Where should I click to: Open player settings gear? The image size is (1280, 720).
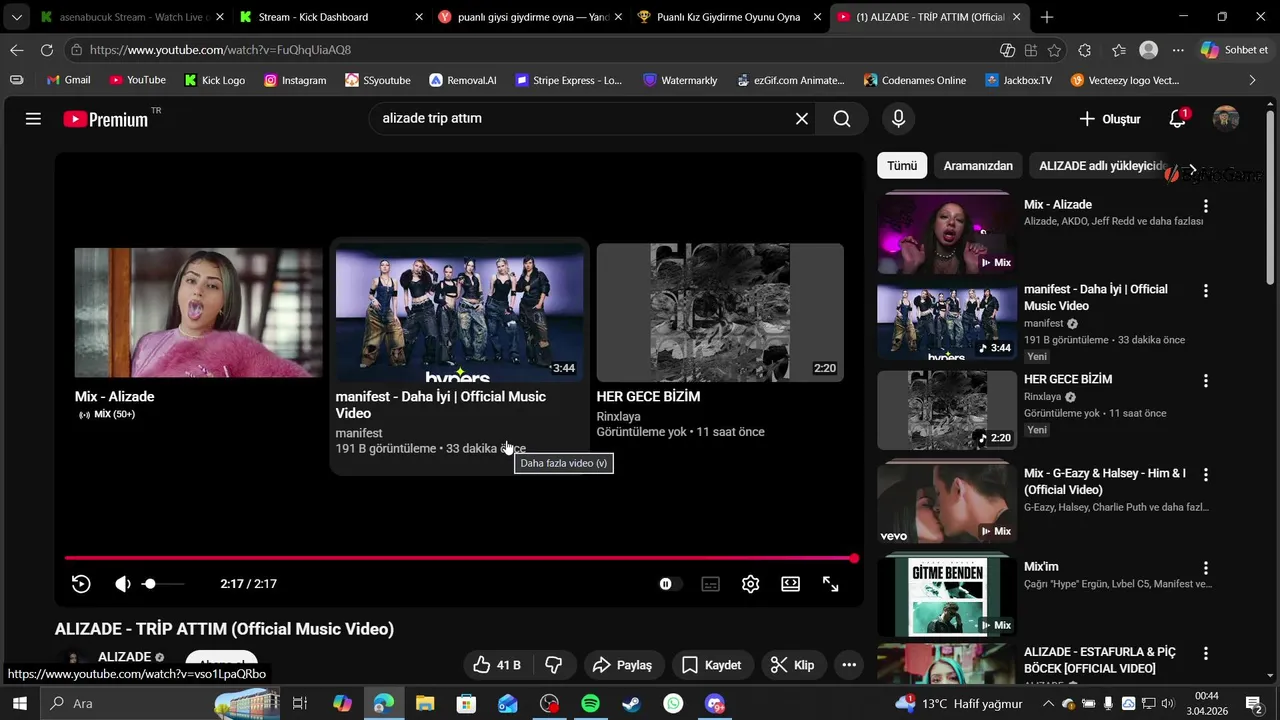pos(751,584)
